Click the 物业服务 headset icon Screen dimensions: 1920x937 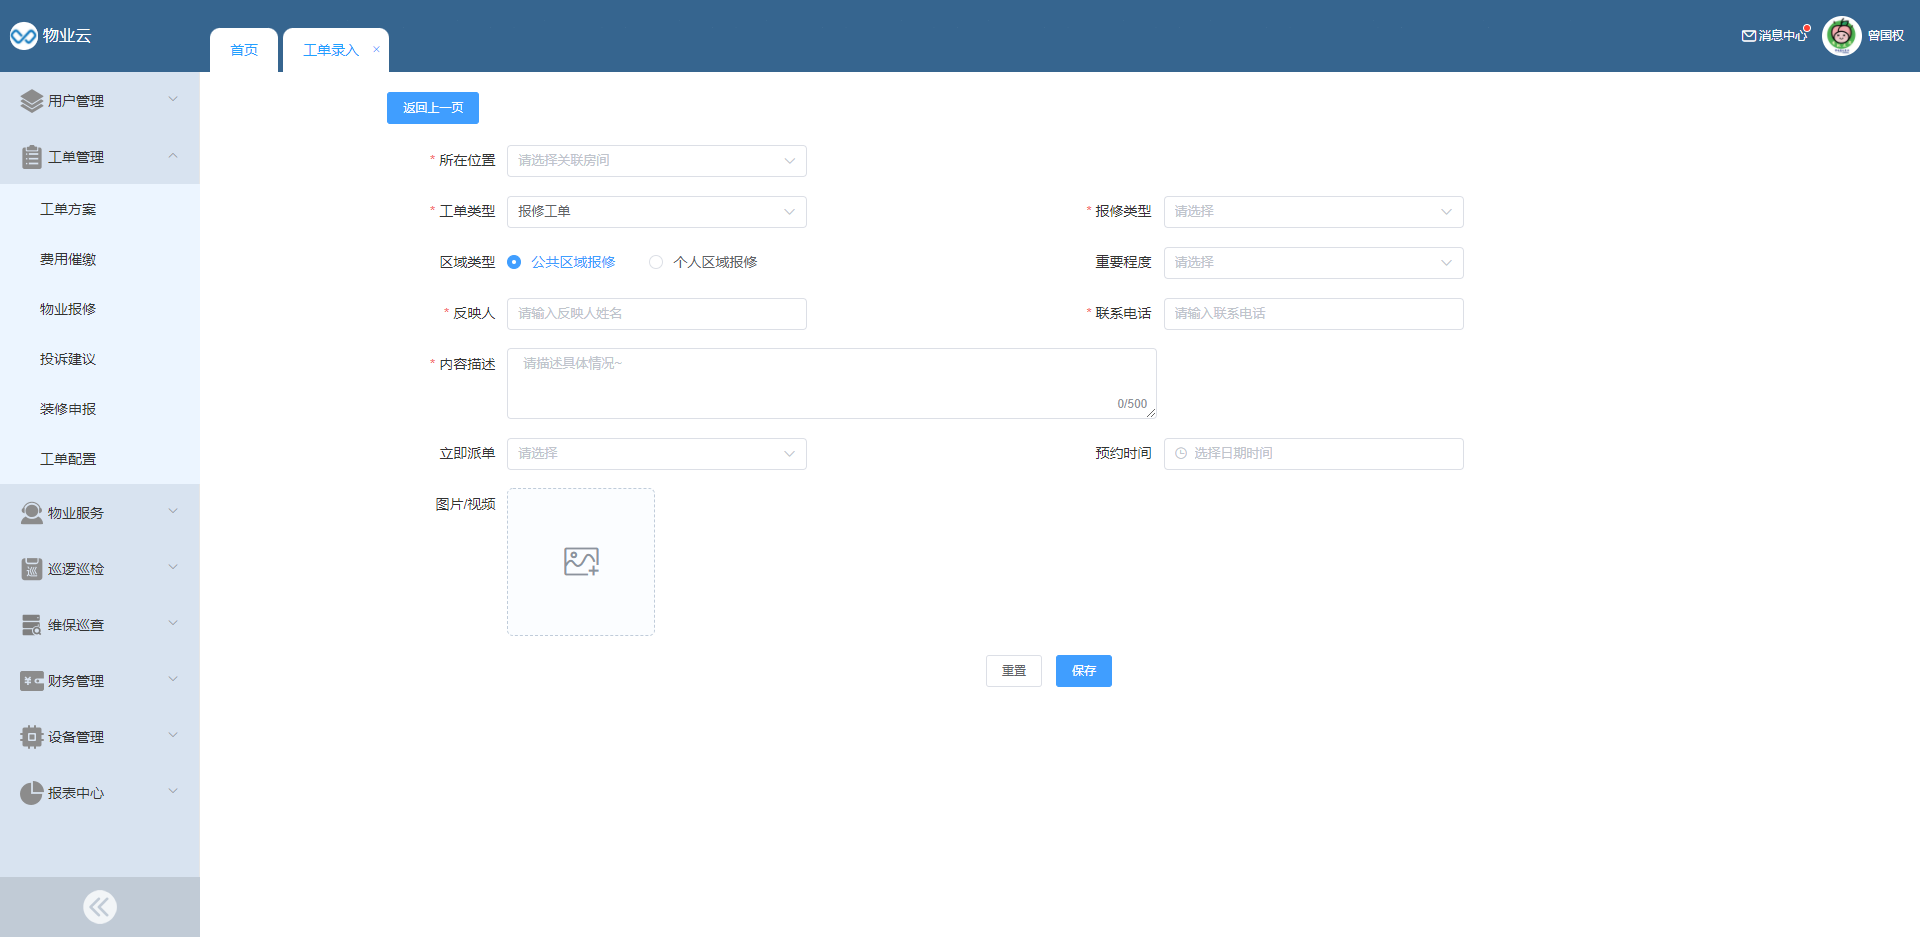[32, 513]
